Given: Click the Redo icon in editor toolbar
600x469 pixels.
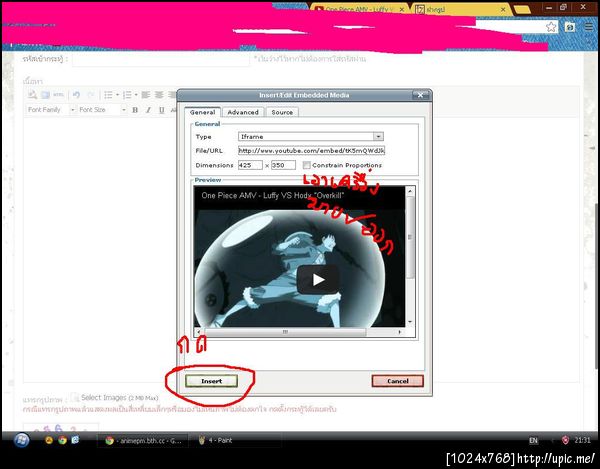Looking at the screenshot, I should (x=91, y=95).
